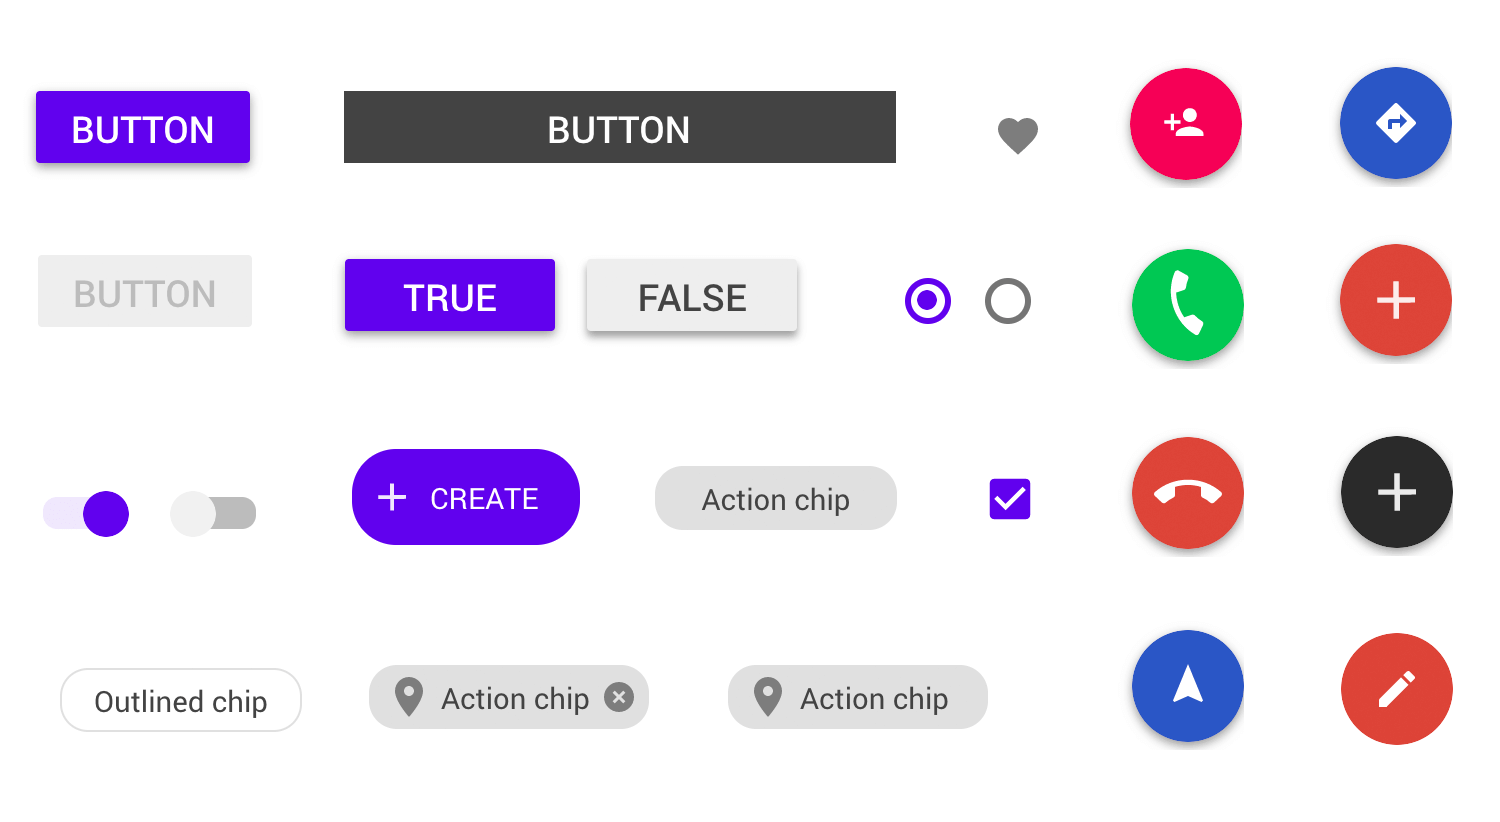Click the pink add-contact floating action button
This screenshot has width=1500, height=822.
coord(1186,124)
